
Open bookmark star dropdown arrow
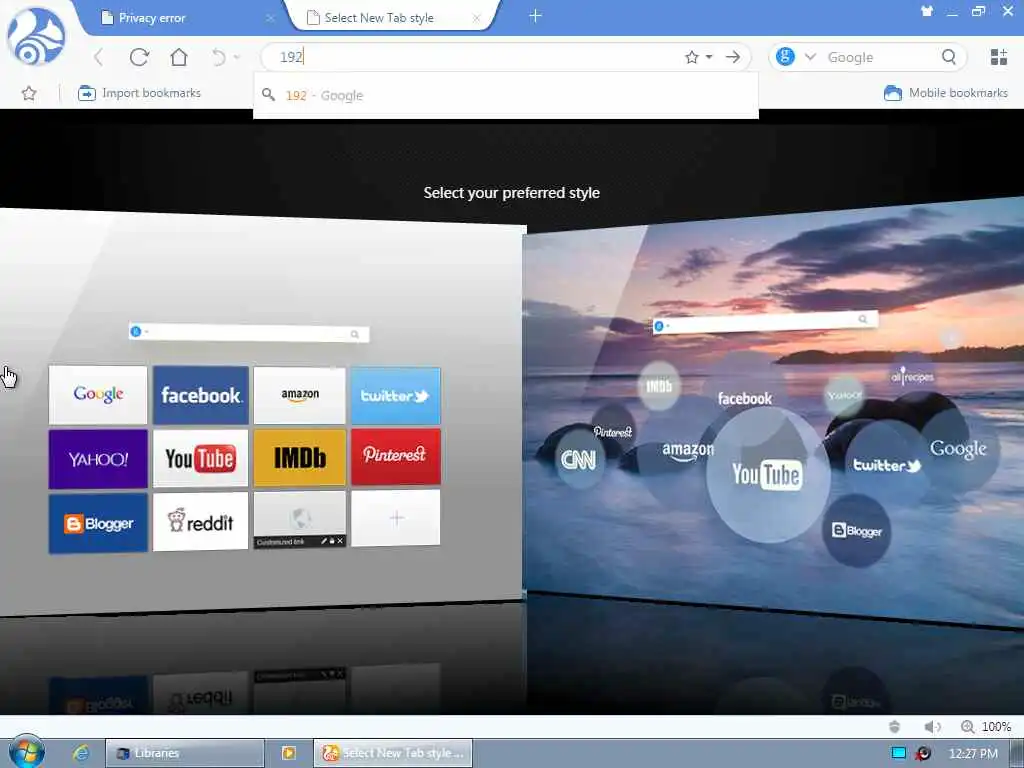pyautogui.click(x=709, y=57)
